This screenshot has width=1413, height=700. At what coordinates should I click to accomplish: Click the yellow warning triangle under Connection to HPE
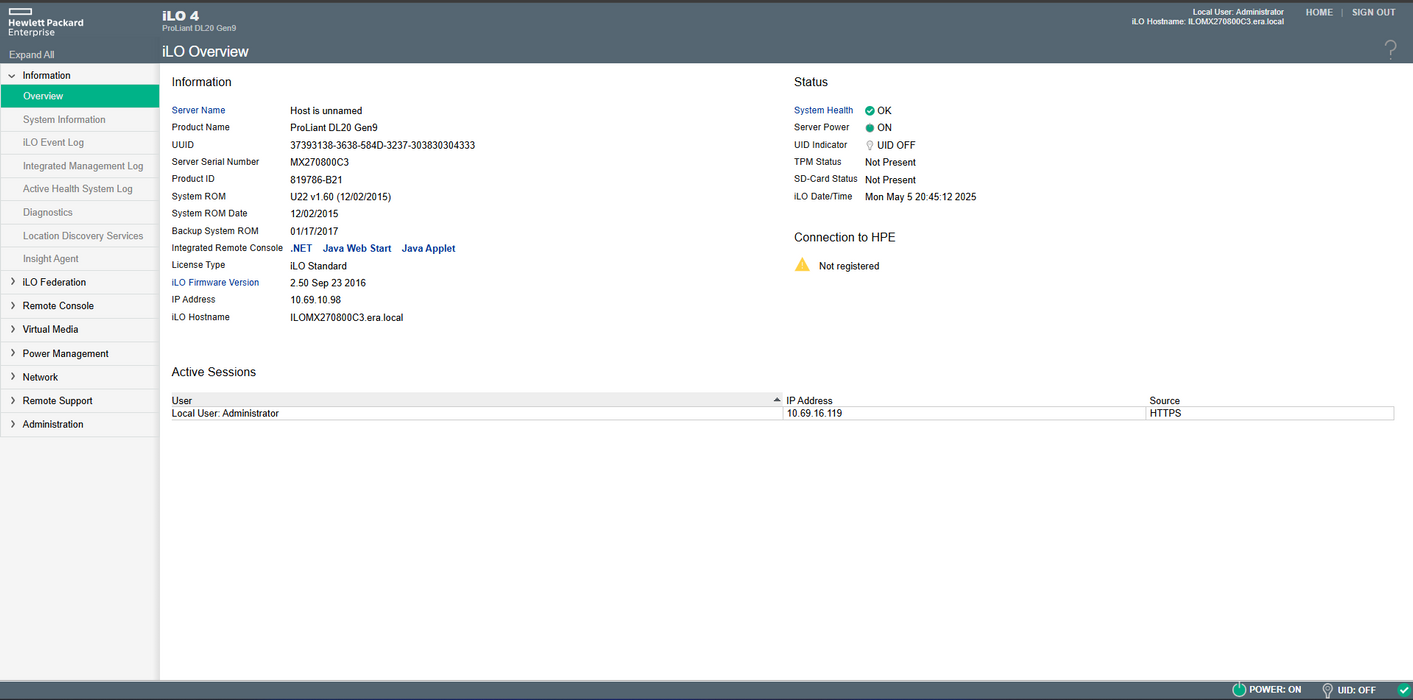tap(802, 265)
